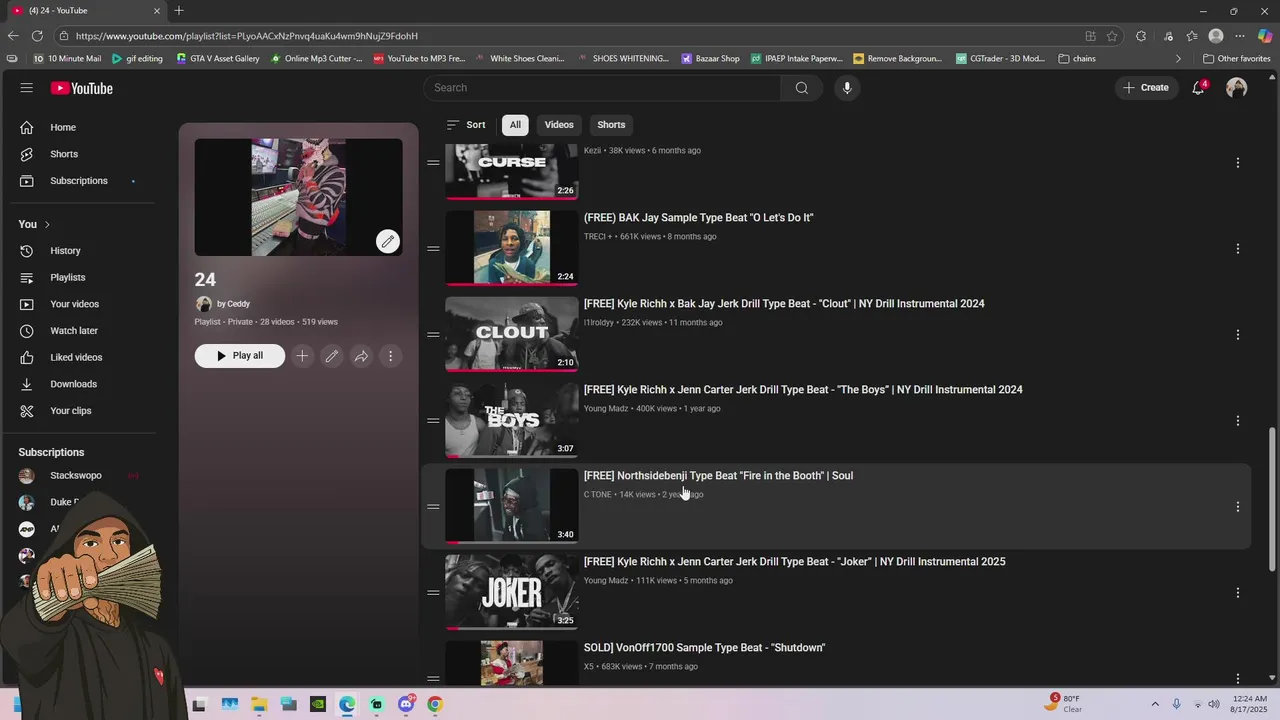Open more actions for BAK Jay video
The width and height of the screenshot is (1280, 720).
[1238, 249]
